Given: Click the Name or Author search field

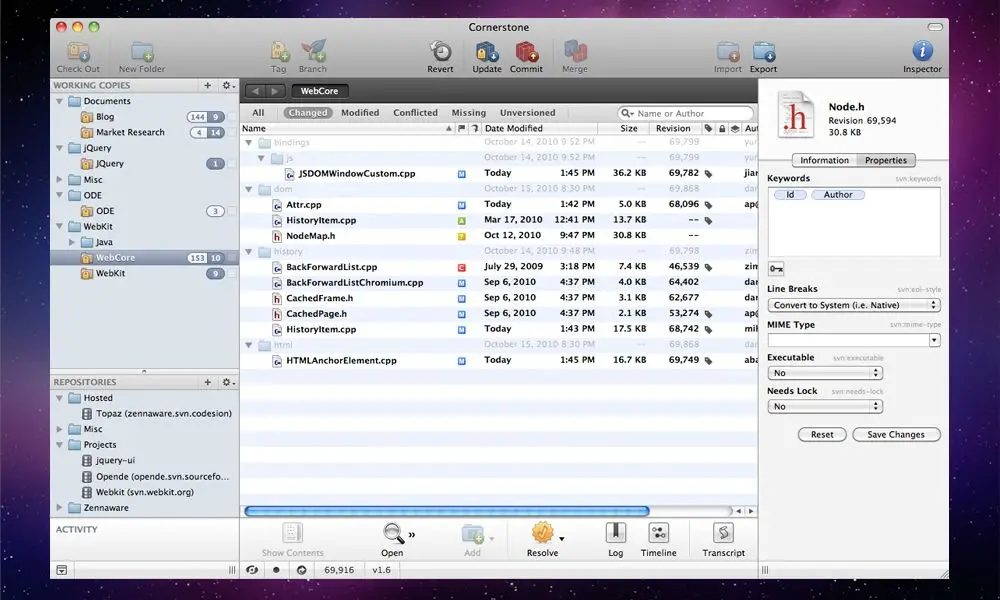Looking at the screenshot, I should [686, 113].
